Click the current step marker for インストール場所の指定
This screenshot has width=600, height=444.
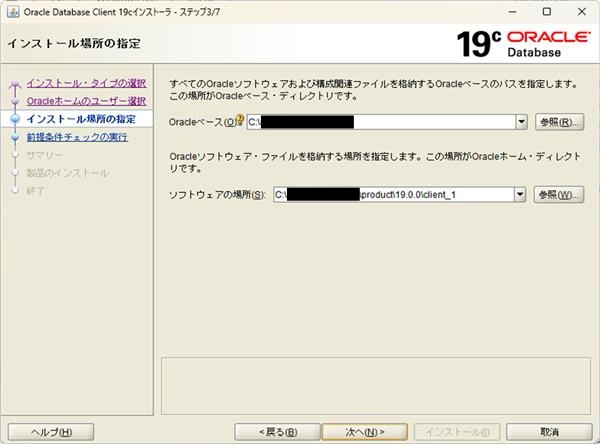pyautogui.click(x=15, y=119)
